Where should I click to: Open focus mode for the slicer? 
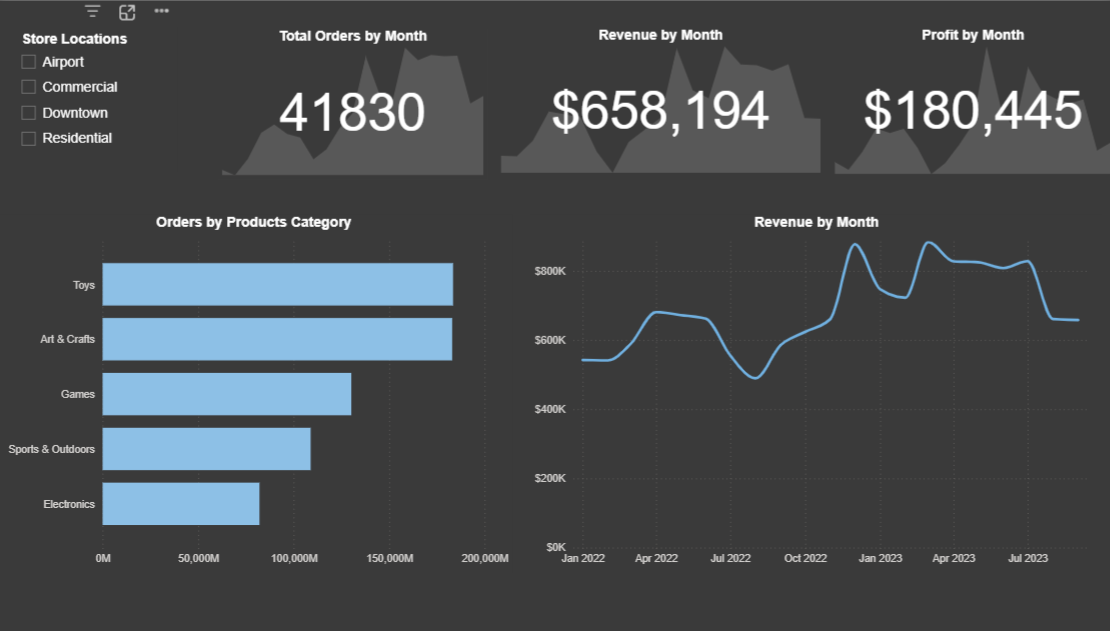pyautogui.click(x=127, y=12)
